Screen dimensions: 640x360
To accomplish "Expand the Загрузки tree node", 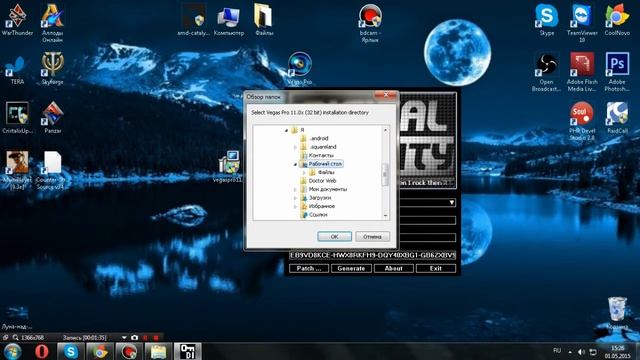I will (295, 198).
